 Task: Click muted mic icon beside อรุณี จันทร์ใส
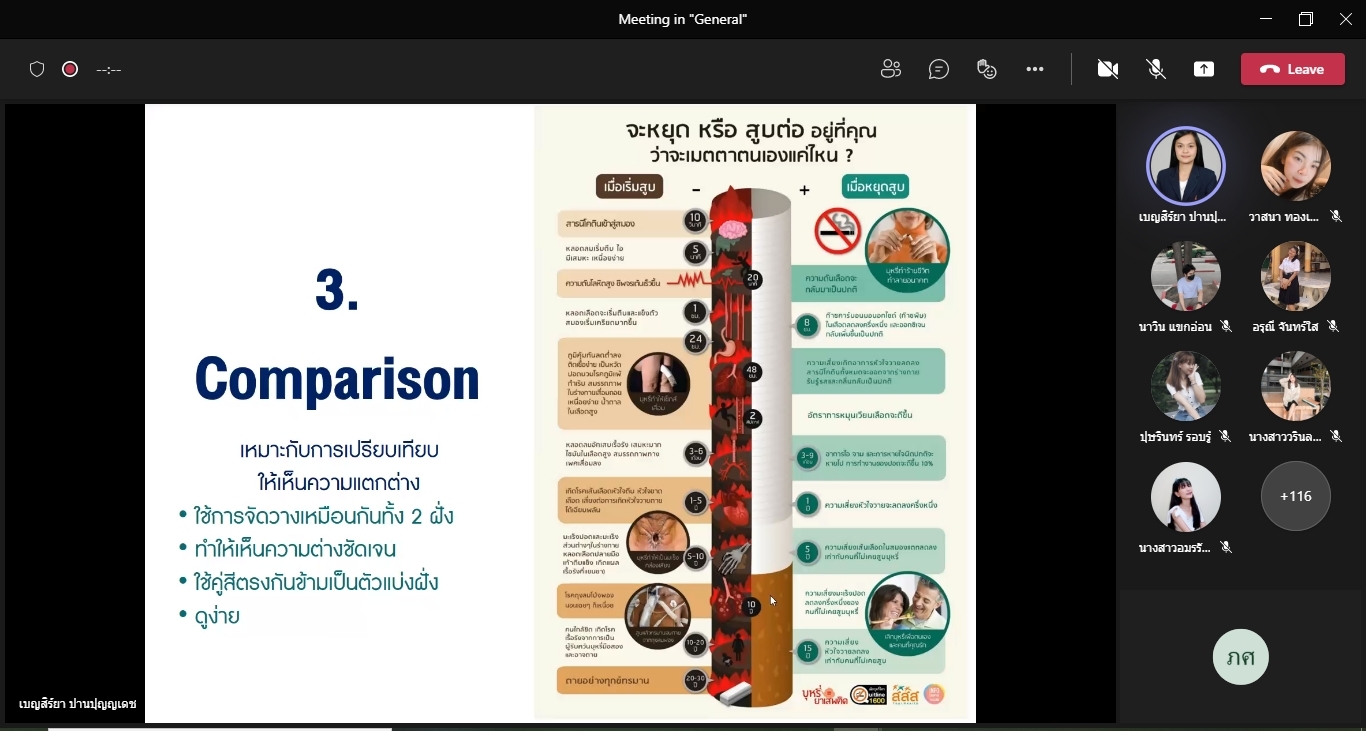point(1333,327)
